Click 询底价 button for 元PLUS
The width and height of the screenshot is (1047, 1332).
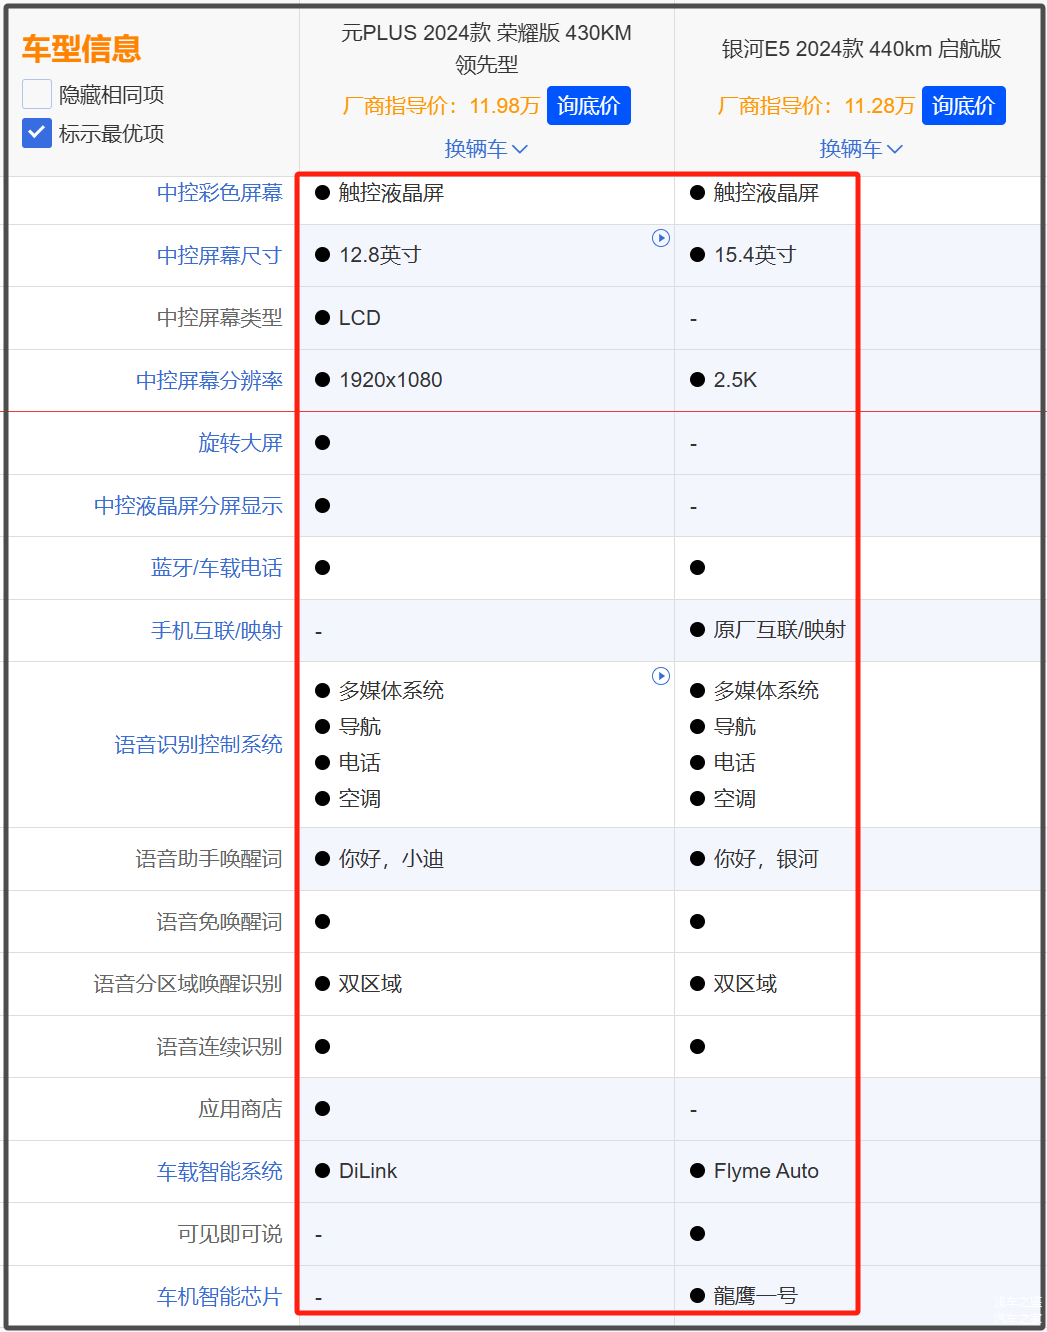click(x=588, y=106)
